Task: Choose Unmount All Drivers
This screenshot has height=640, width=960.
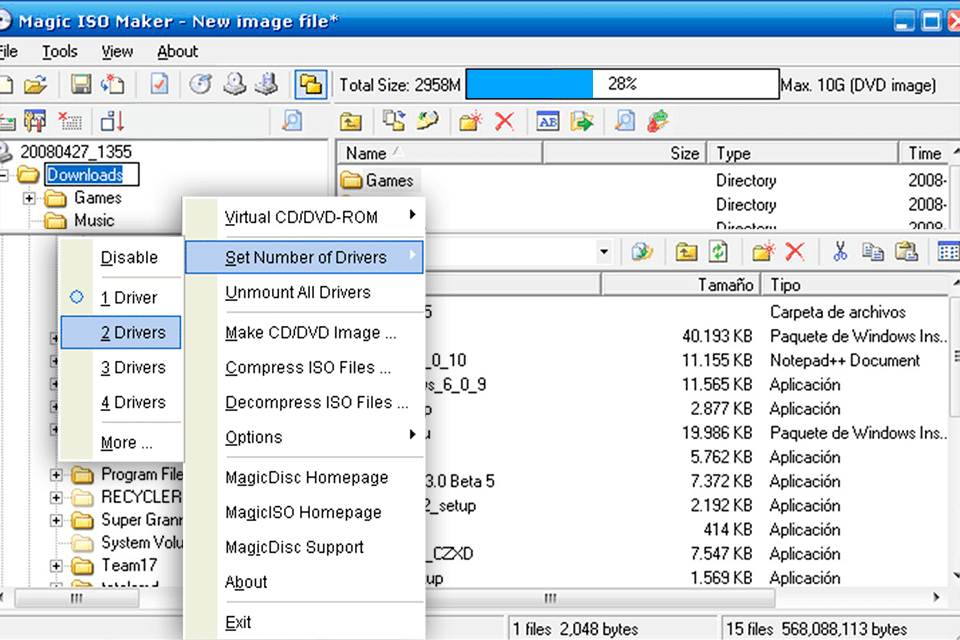Action: 304,293
